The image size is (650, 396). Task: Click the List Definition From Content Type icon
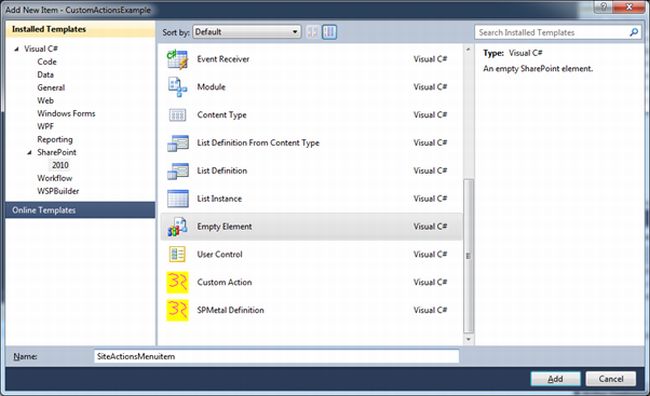click(178, 143)
